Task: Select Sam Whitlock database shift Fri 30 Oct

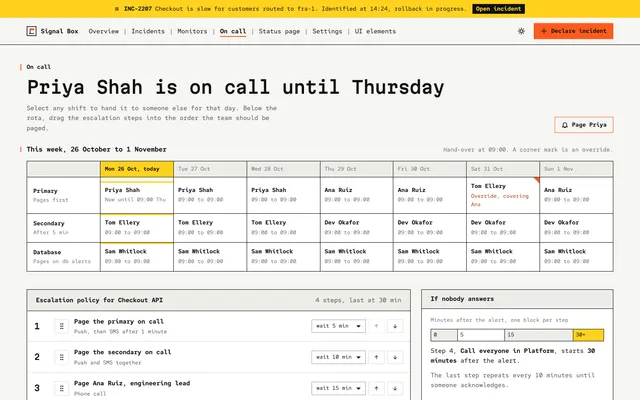Action: 430,257
